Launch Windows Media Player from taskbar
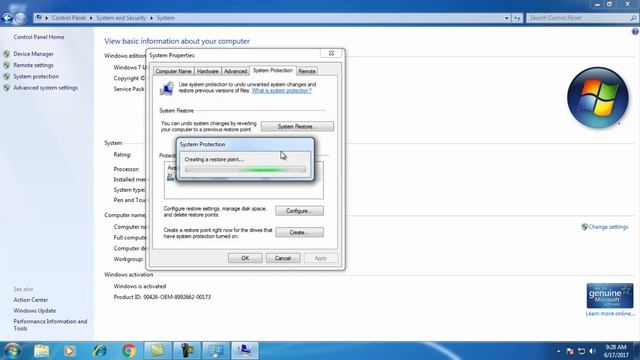This screenshot has width=640, height=360. [69, 351]
